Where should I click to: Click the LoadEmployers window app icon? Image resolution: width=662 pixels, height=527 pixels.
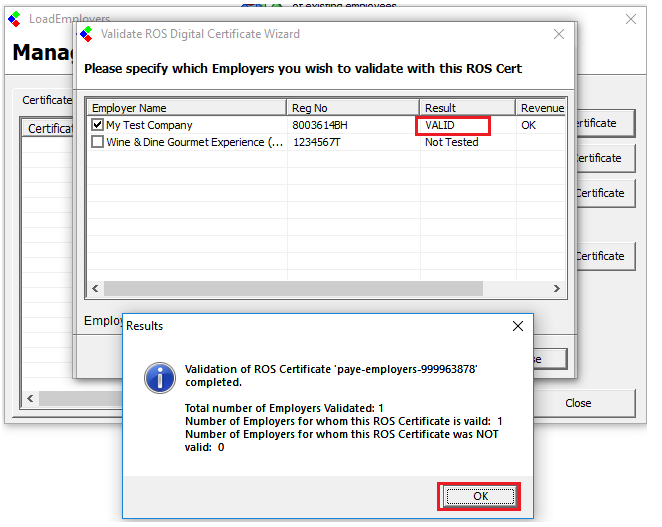pos(14,19)
